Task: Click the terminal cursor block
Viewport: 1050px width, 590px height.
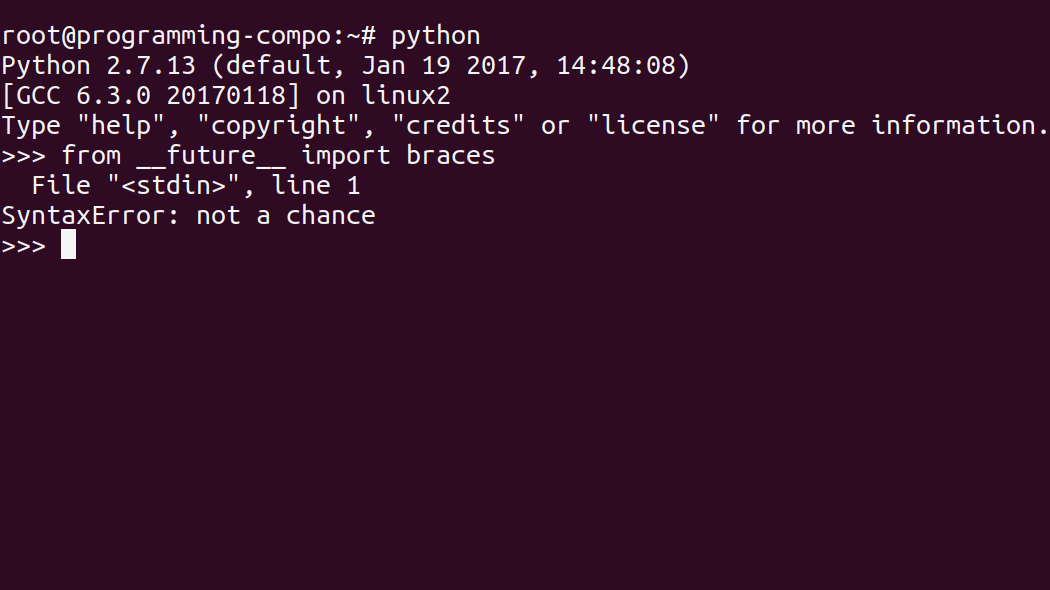Action: pos(68,244)
